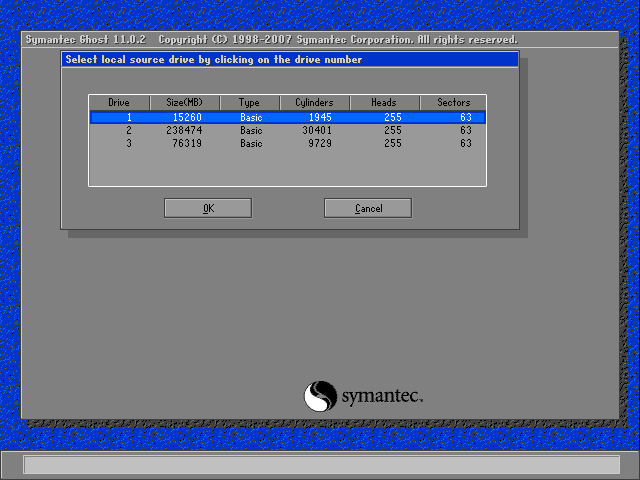
Task: Click the Heads column header
Action: [384, 102]
